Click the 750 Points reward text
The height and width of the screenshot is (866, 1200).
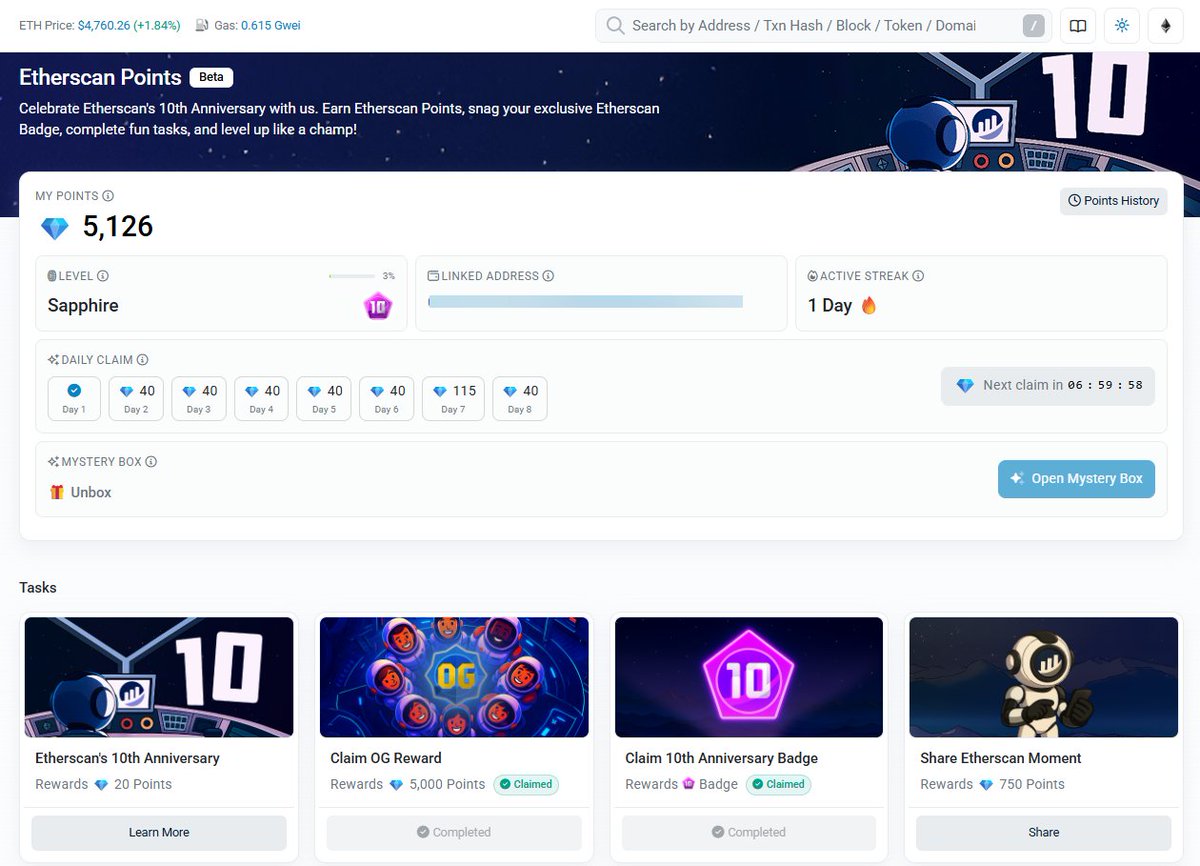[1032, 785]
